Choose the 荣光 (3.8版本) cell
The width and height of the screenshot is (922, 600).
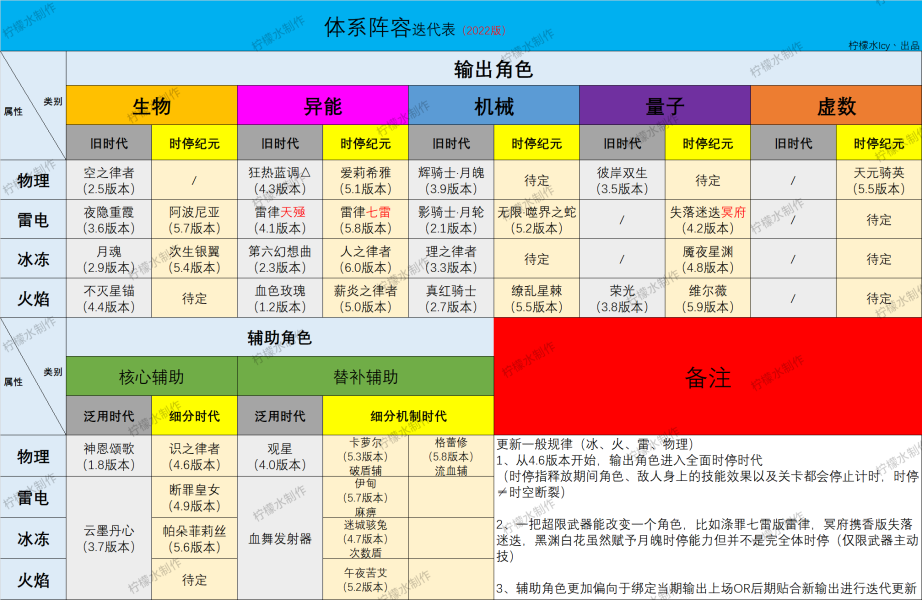point(622,298)
